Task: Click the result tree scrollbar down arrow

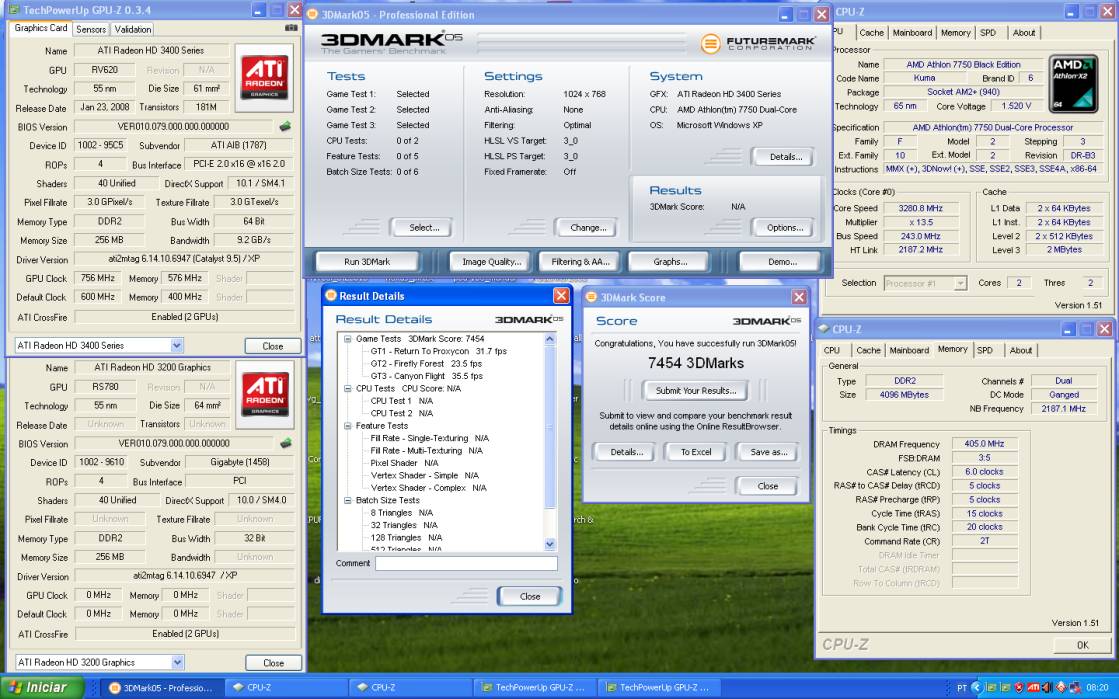Action: 550,544
